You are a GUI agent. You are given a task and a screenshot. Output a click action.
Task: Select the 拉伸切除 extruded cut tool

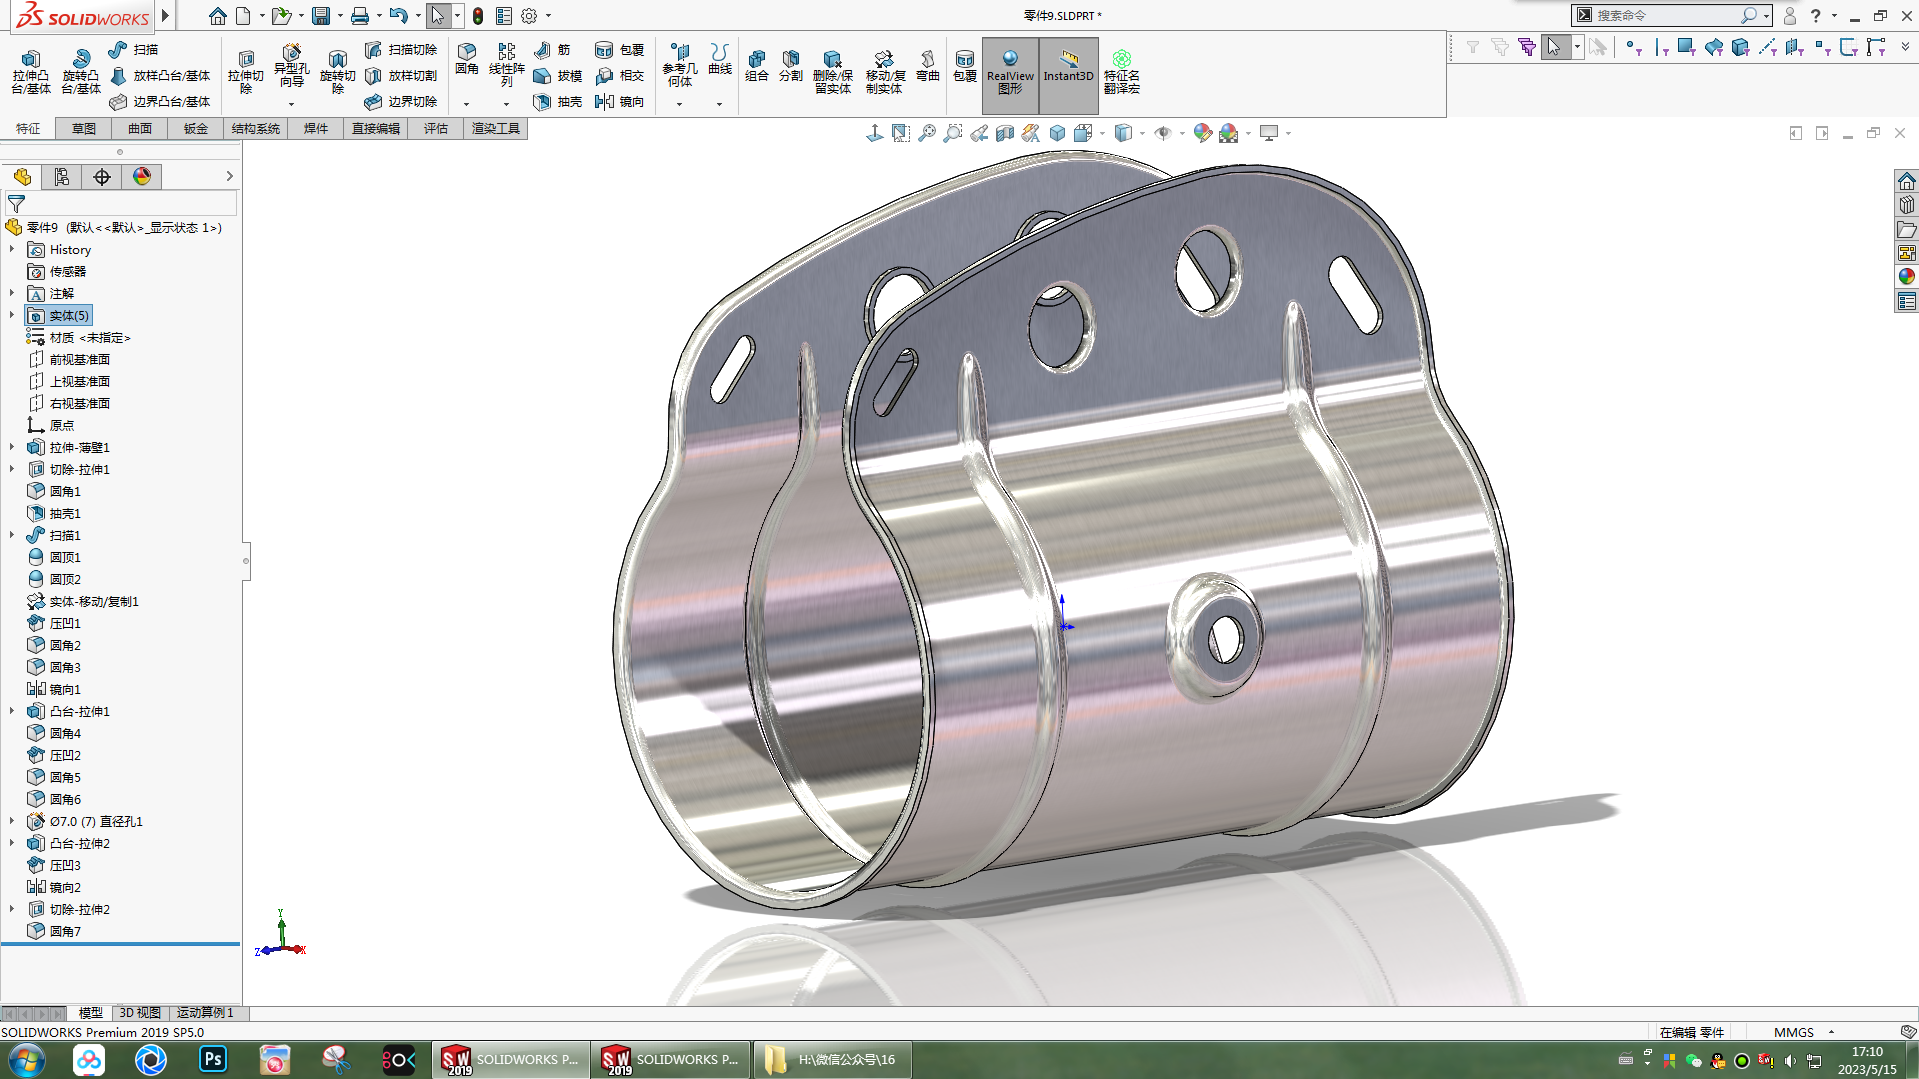click(x=246, y=71)
